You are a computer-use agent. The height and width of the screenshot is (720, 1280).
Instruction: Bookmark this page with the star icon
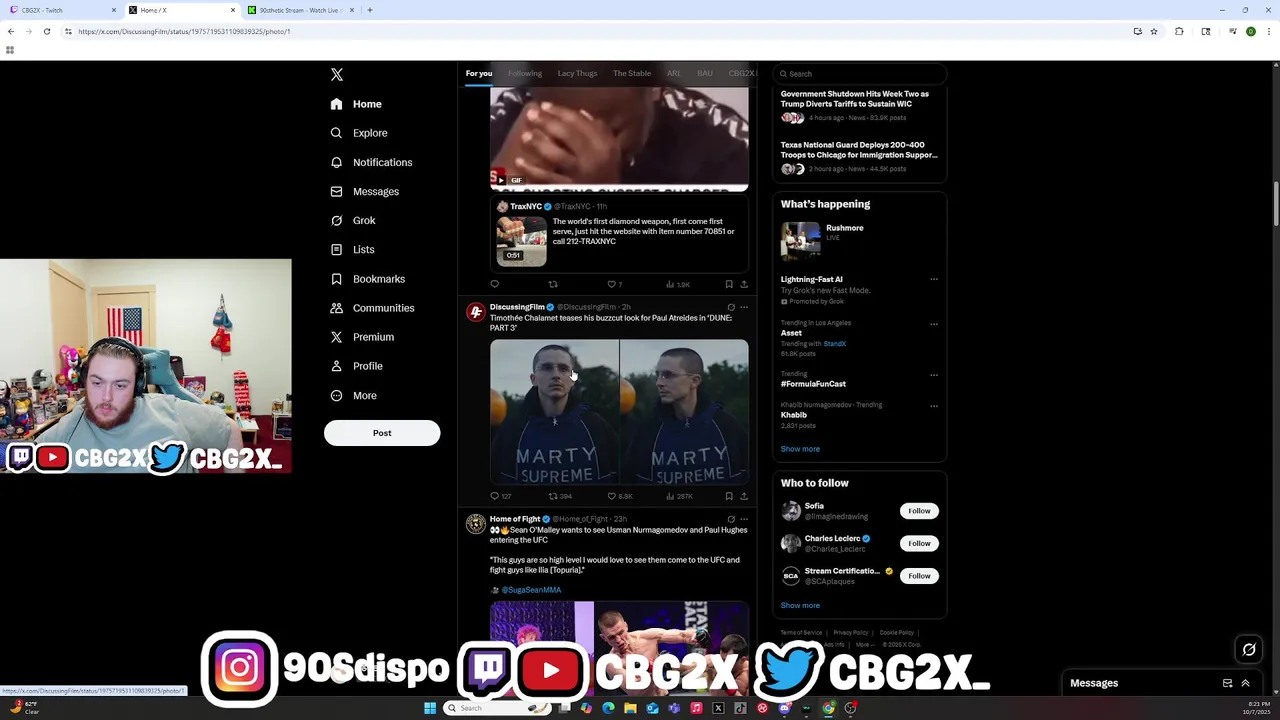pyautogui.click(x=1154, y=31)
